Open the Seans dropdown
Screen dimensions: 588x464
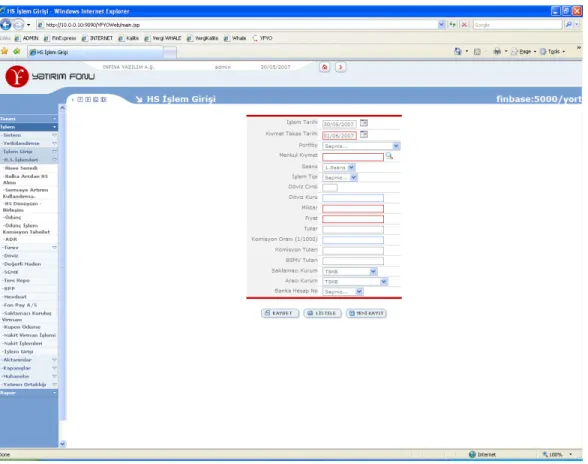tap(339, 167)
